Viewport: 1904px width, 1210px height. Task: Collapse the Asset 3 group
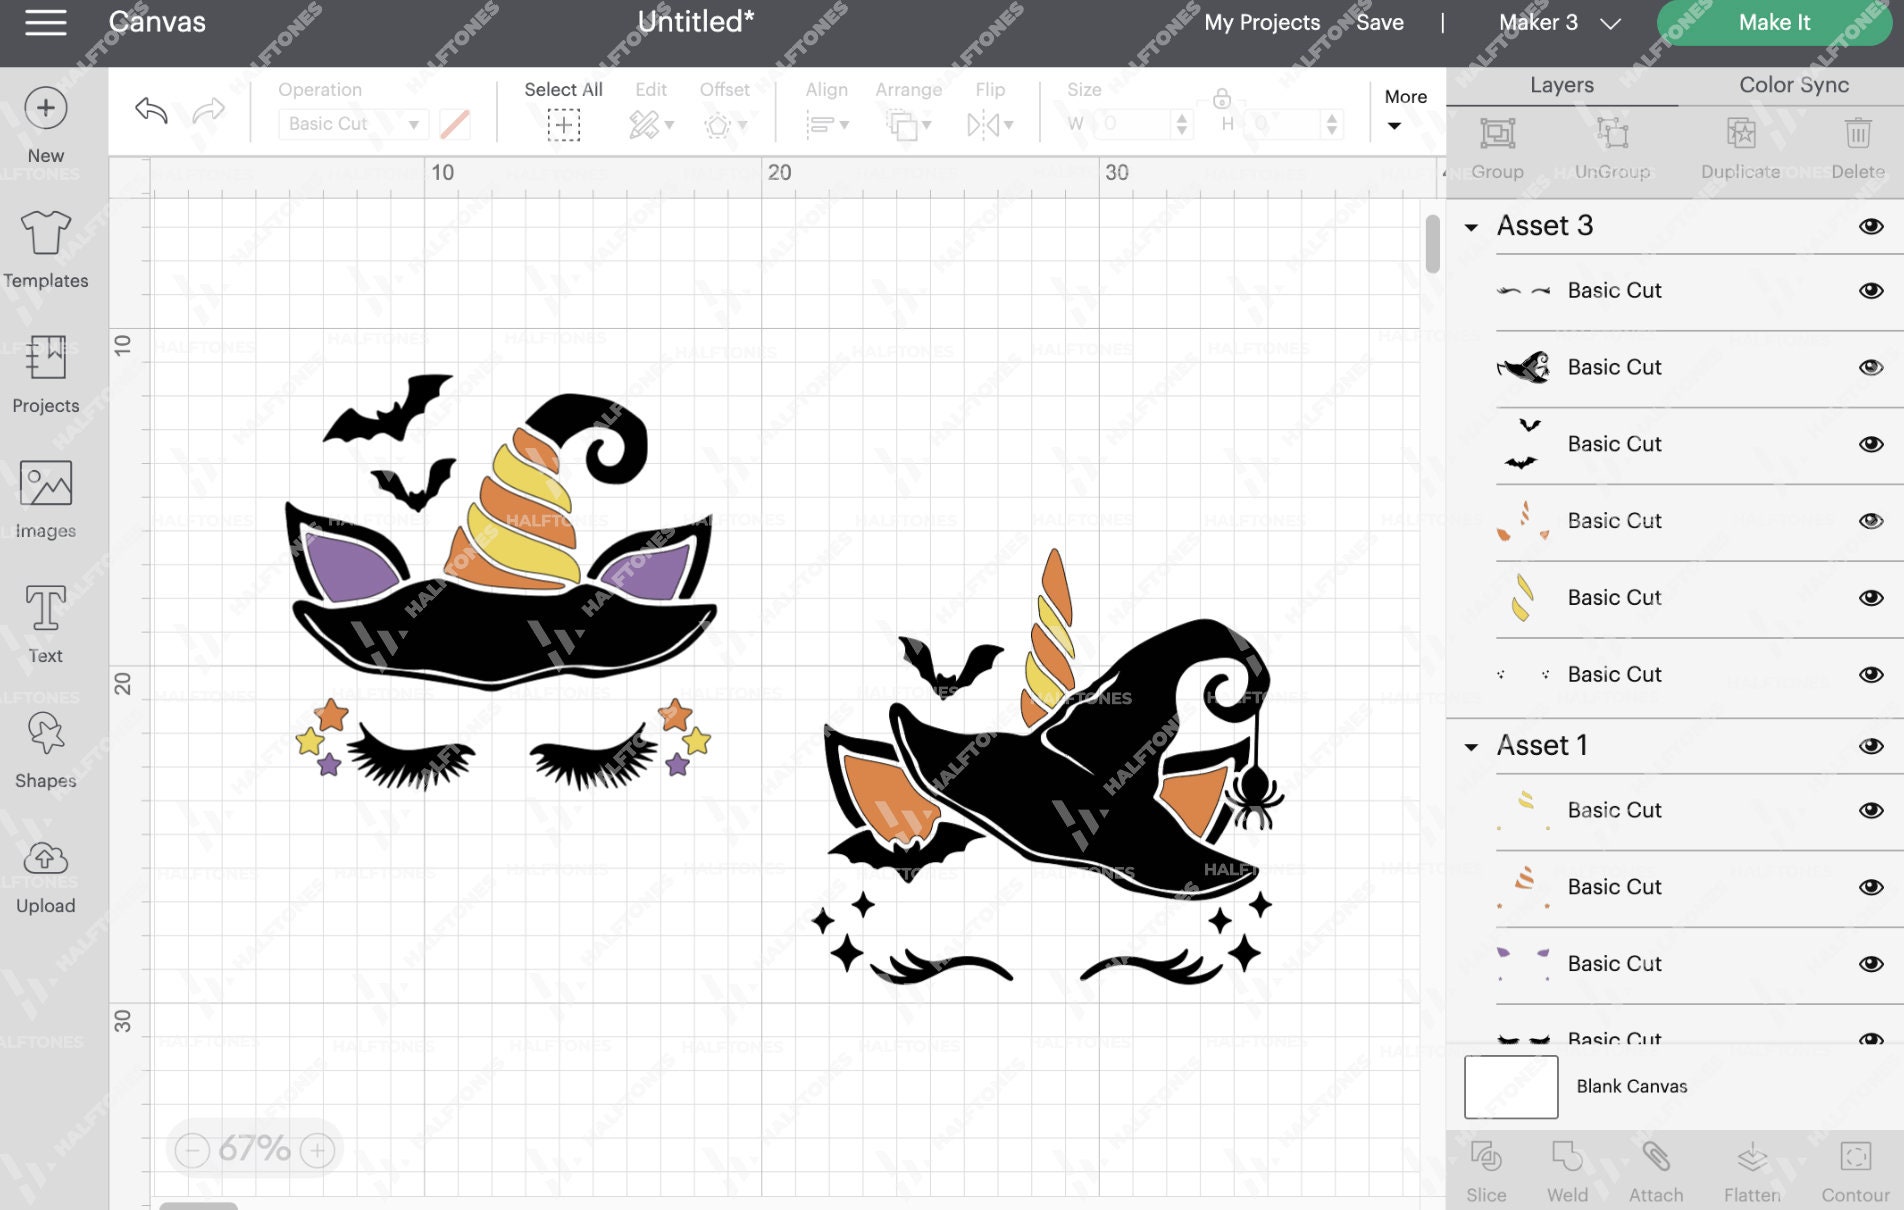[1470, 226]
